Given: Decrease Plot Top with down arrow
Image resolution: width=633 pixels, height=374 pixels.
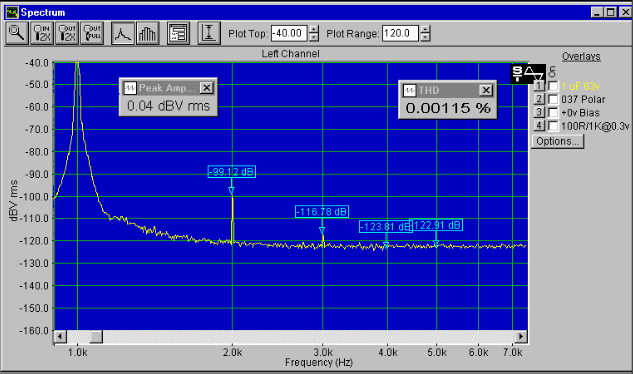Looking at the screenshot, I should [x=314, y=38].
